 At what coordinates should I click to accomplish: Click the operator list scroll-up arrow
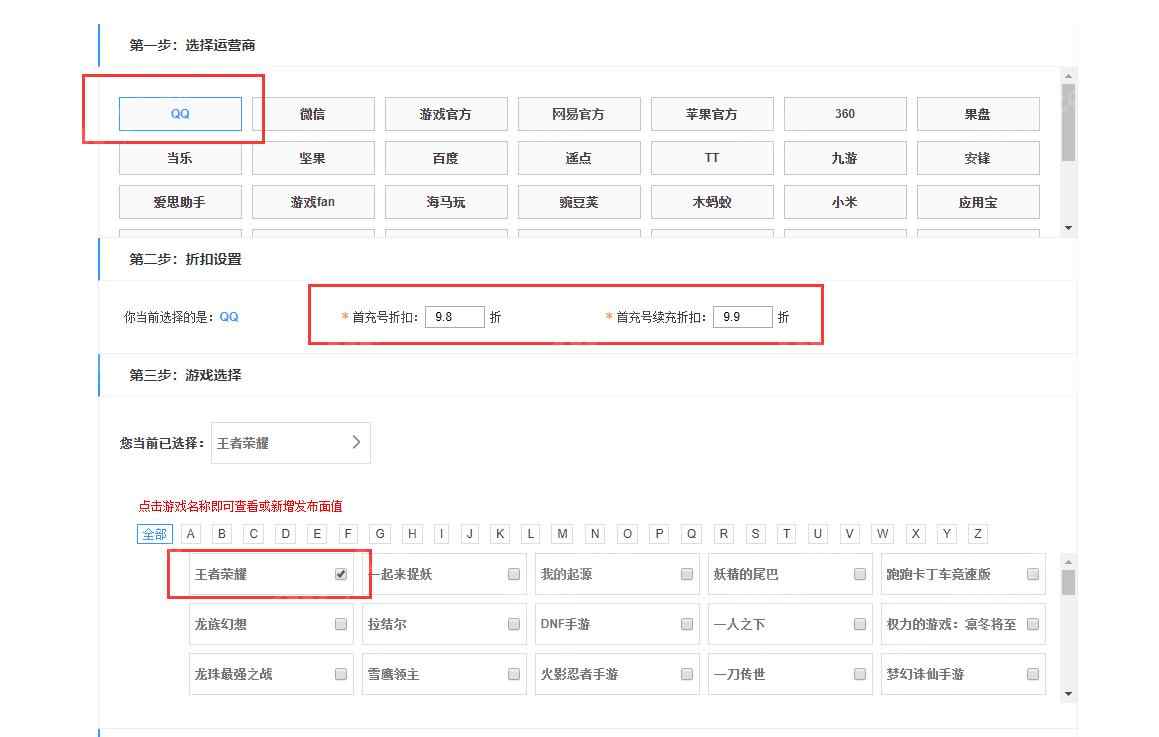point(1068,76)
